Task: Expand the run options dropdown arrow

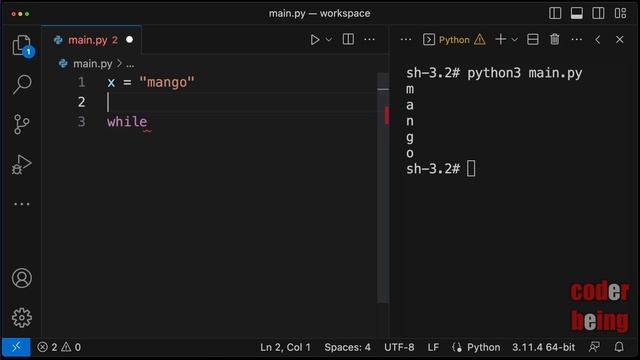Action: point(329,40)
